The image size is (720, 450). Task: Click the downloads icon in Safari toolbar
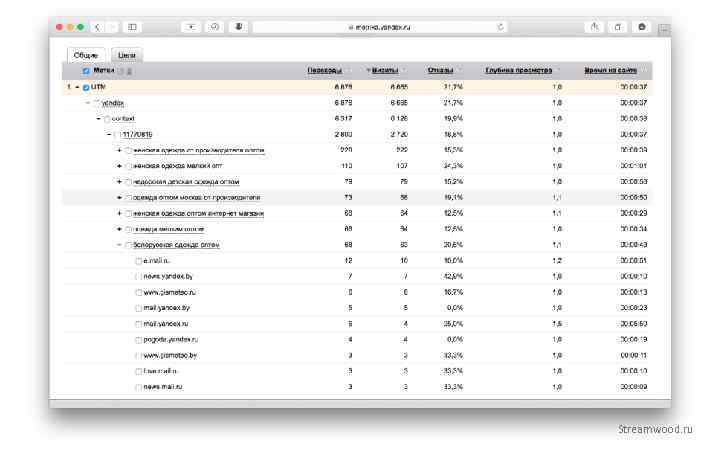[642, 26]
